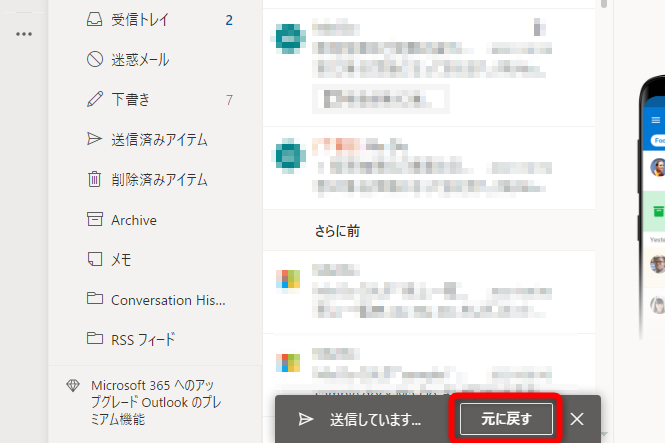The height and width of the screenshot is (443, 665).
Task: Click the drafts pencil icon
Action: 95,99
